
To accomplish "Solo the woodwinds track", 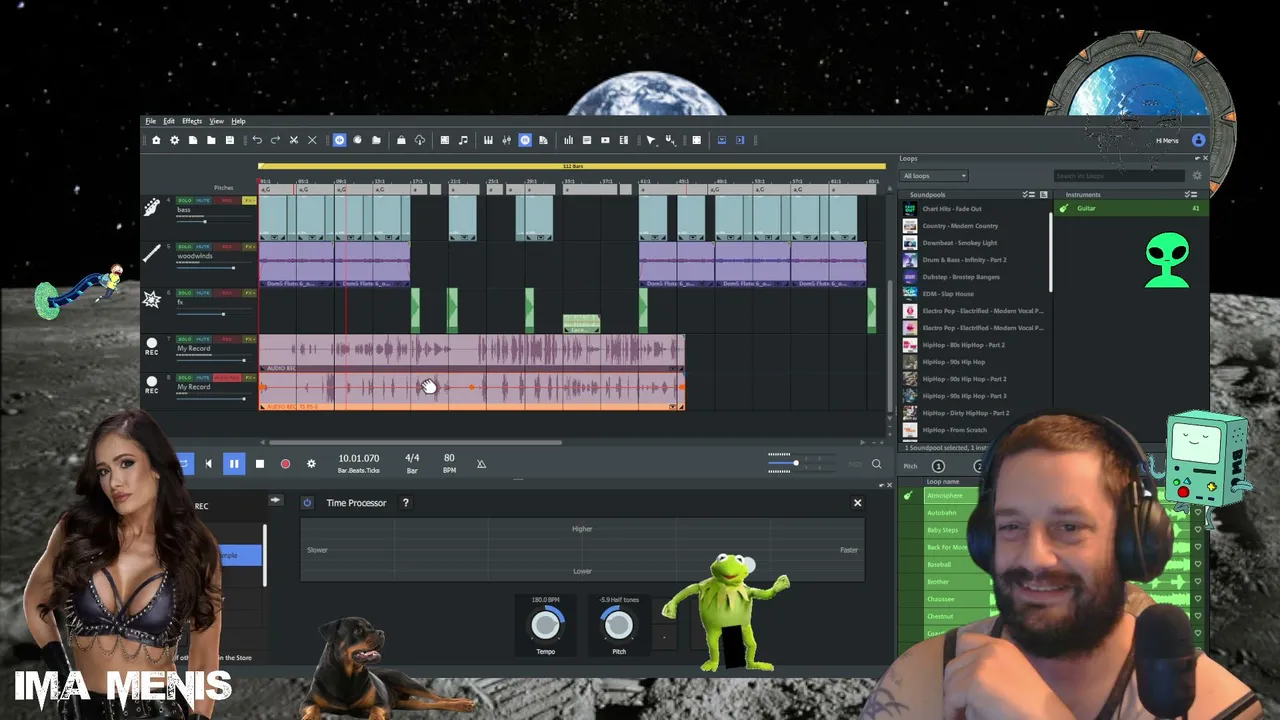I will coord(184,247).
